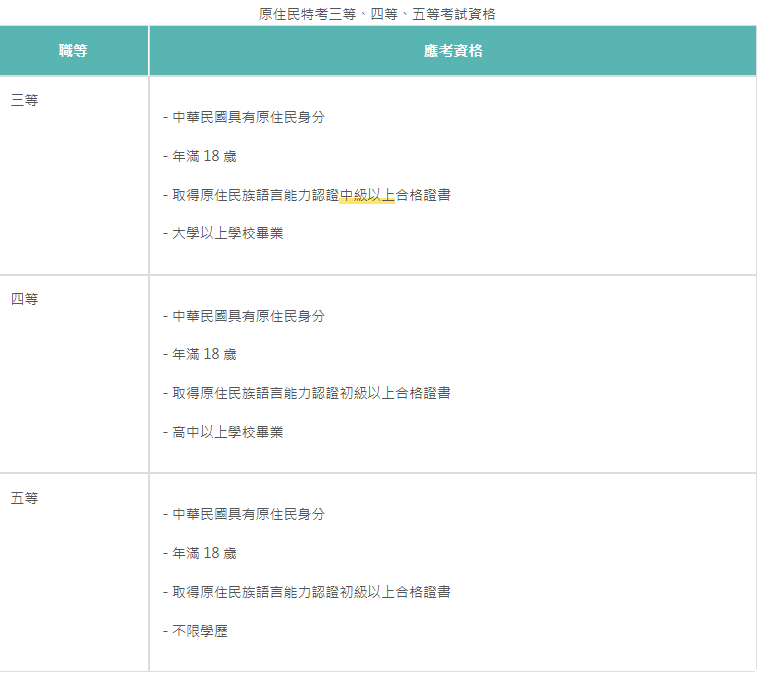Click the 四等 row label
759x675 pixels.
(x=25, y=299)
